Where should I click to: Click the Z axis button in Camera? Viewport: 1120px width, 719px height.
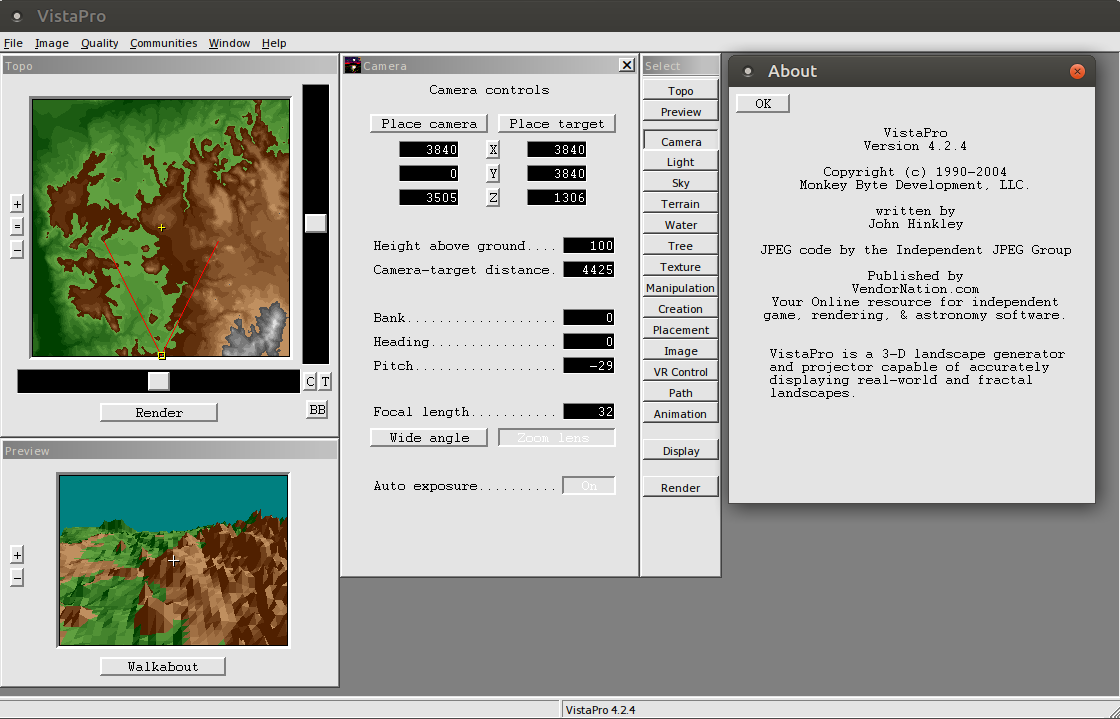tap(493, 197)
